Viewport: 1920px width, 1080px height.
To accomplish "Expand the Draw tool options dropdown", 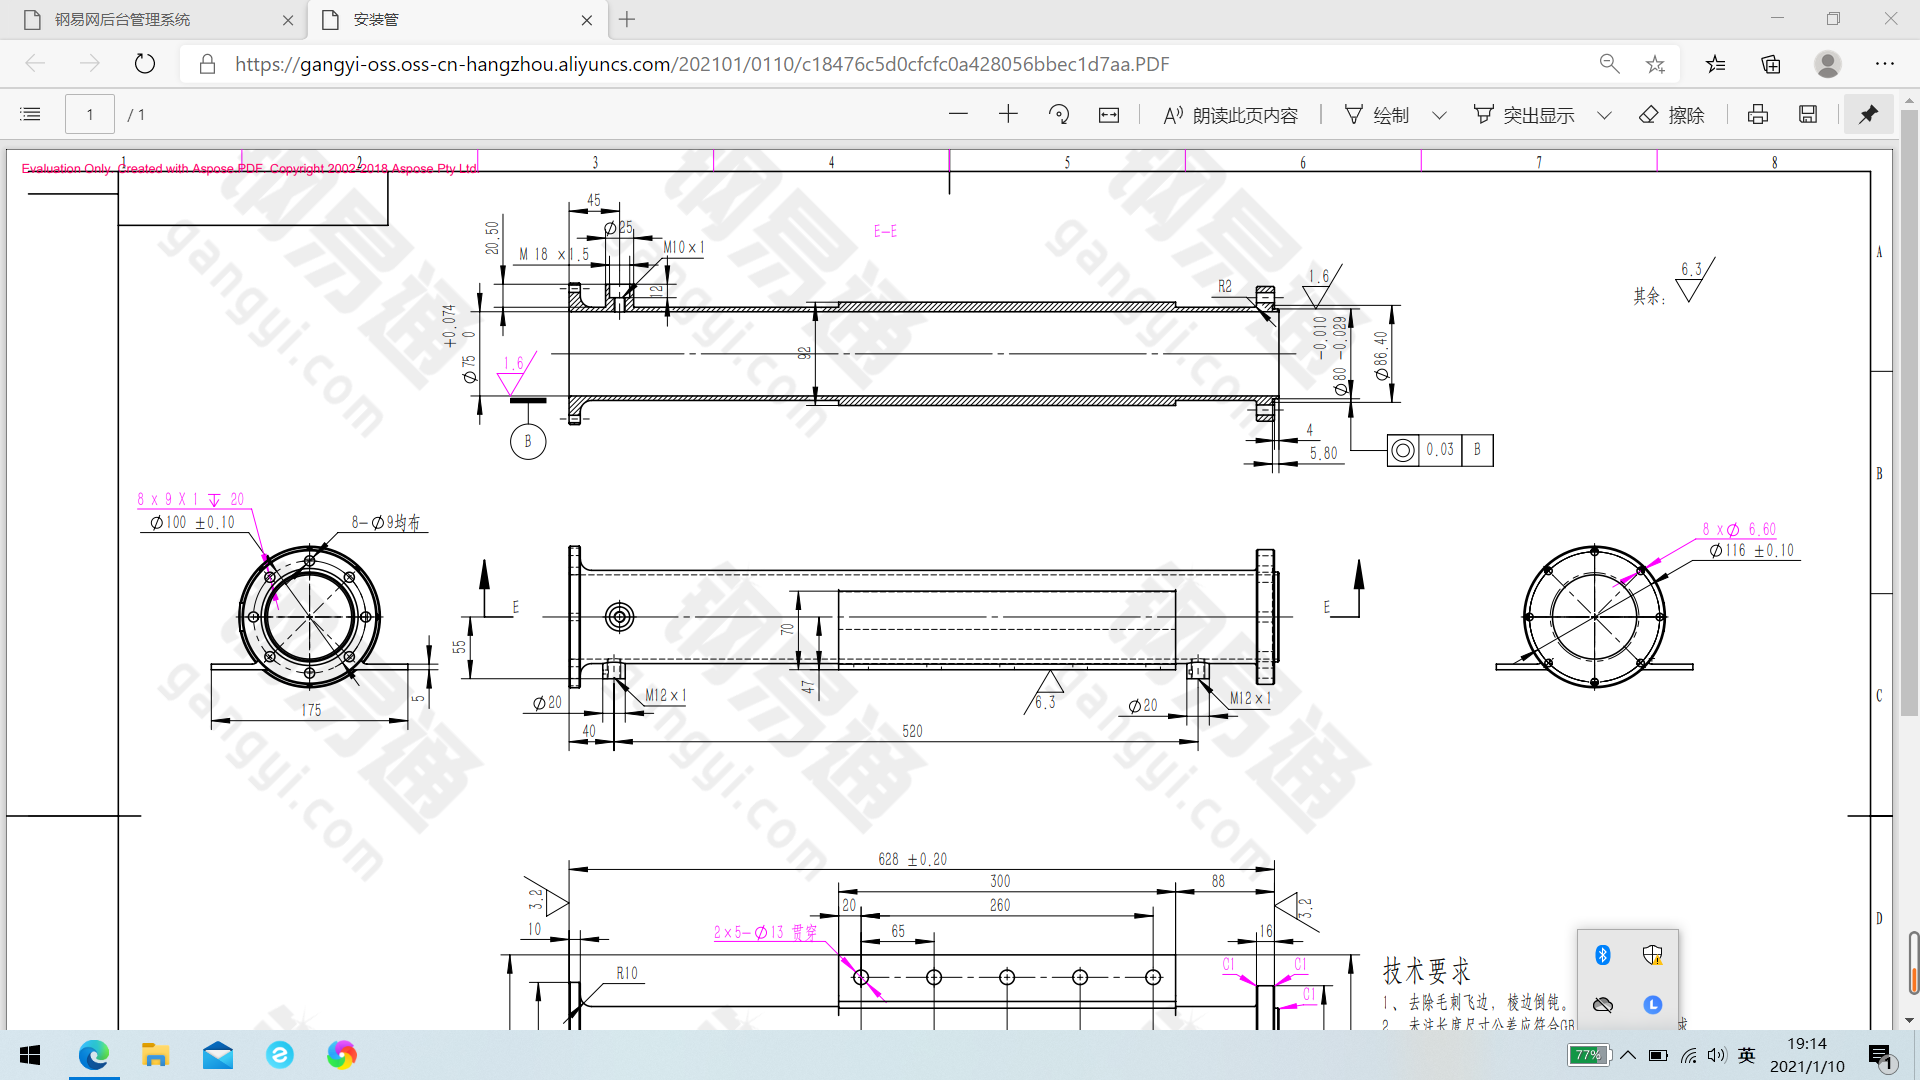I will [1439, 115].
